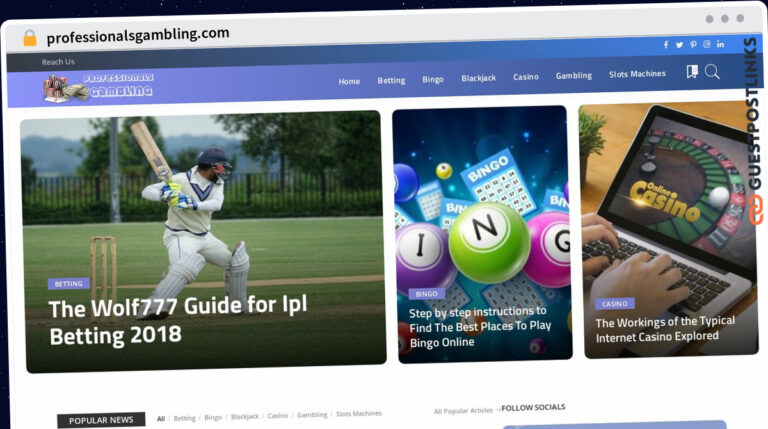Open the bookmarks icon in the header
This screenshot has height=429, width=768.
click(x=692, y=72)
